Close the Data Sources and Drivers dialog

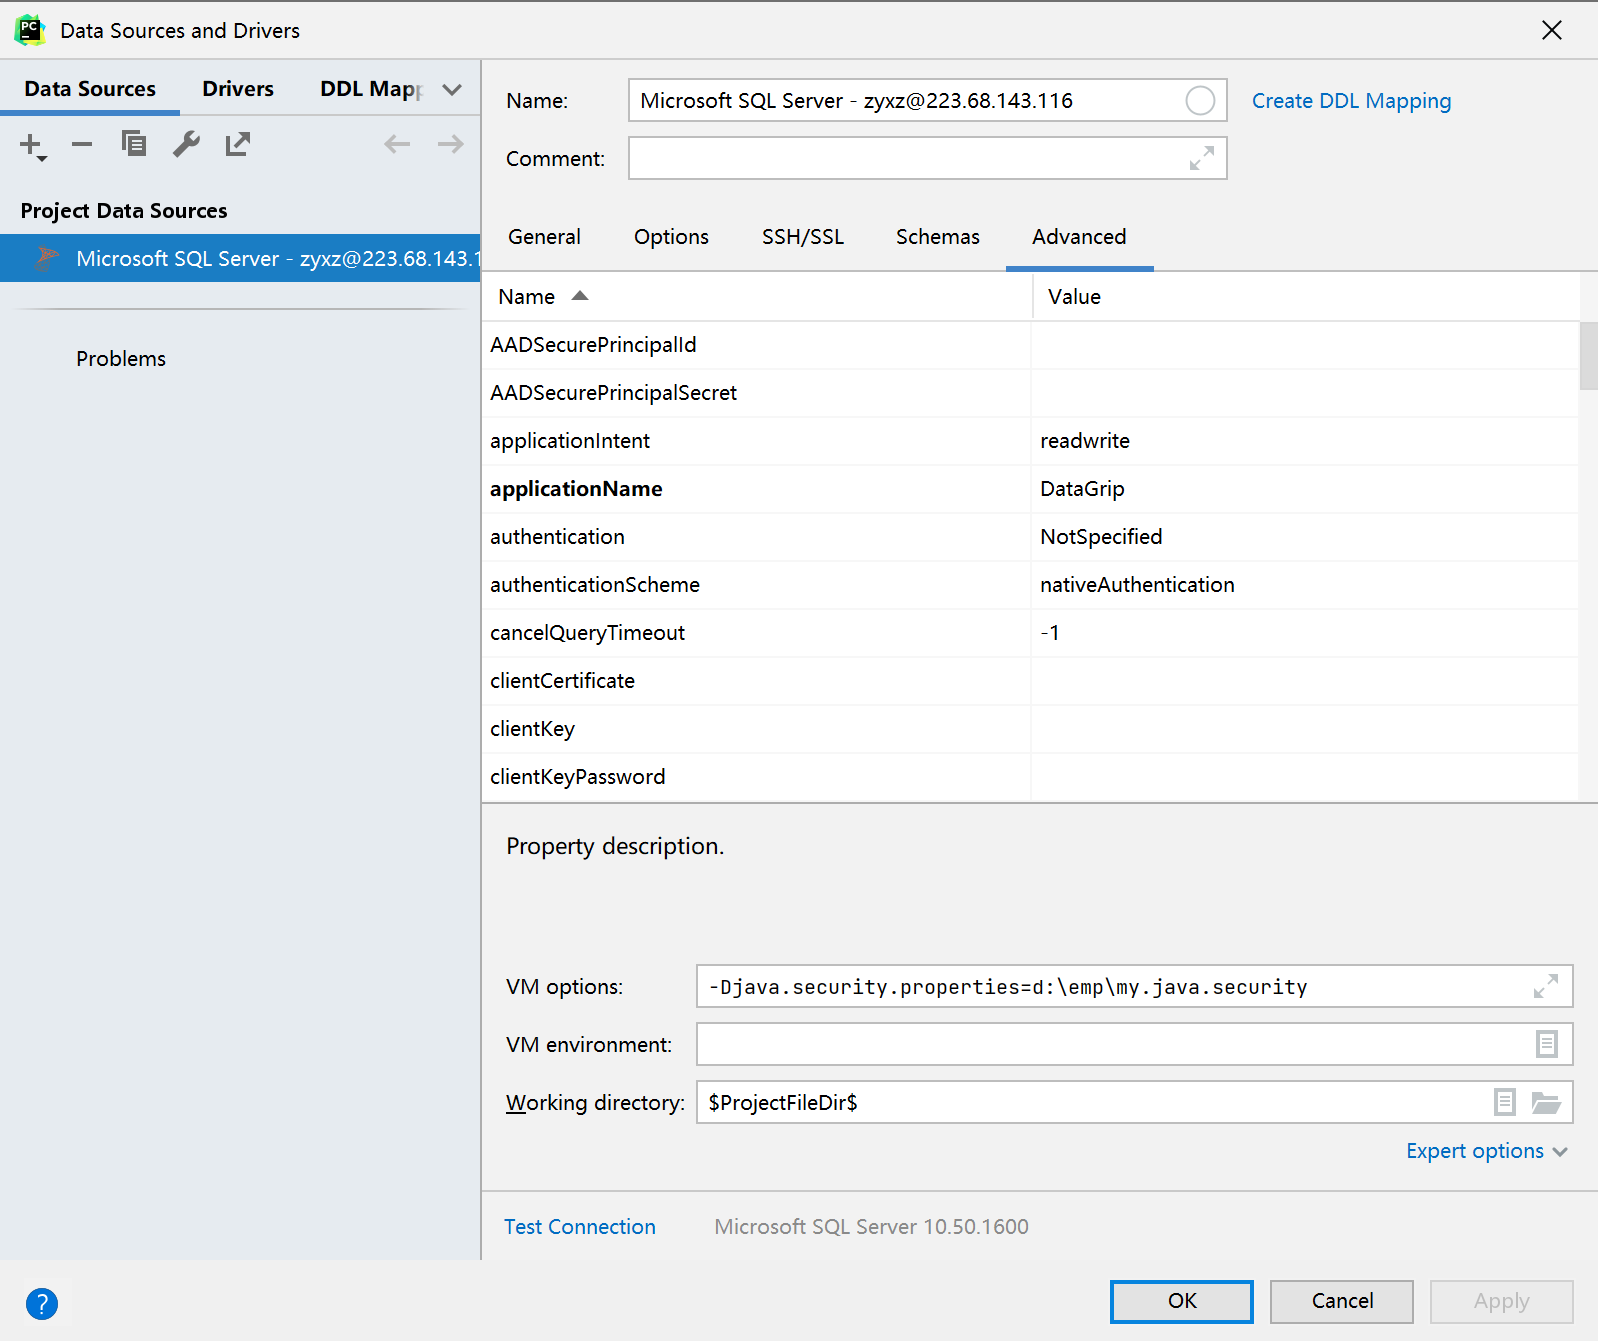point(1552,30)
